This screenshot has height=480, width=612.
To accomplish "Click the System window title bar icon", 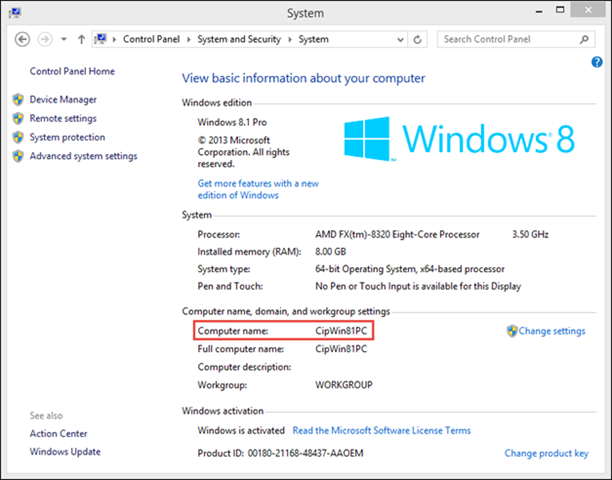I will click(x=15, y=13).
